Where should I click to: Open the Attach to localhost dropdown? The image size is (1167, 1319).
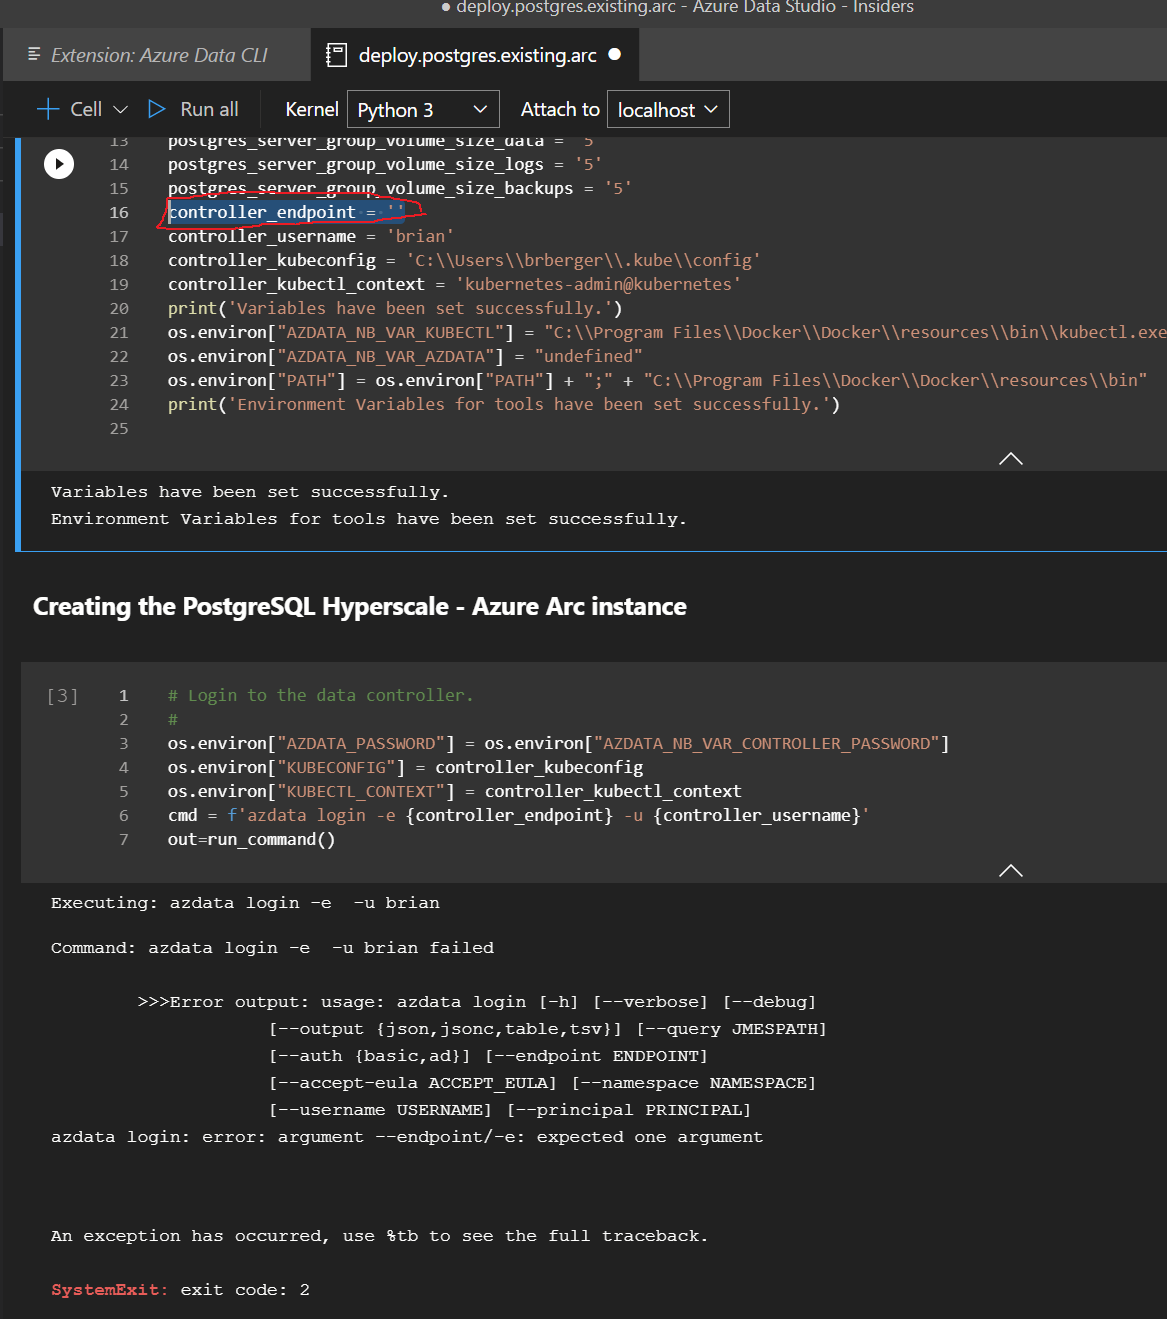point(667,108)
